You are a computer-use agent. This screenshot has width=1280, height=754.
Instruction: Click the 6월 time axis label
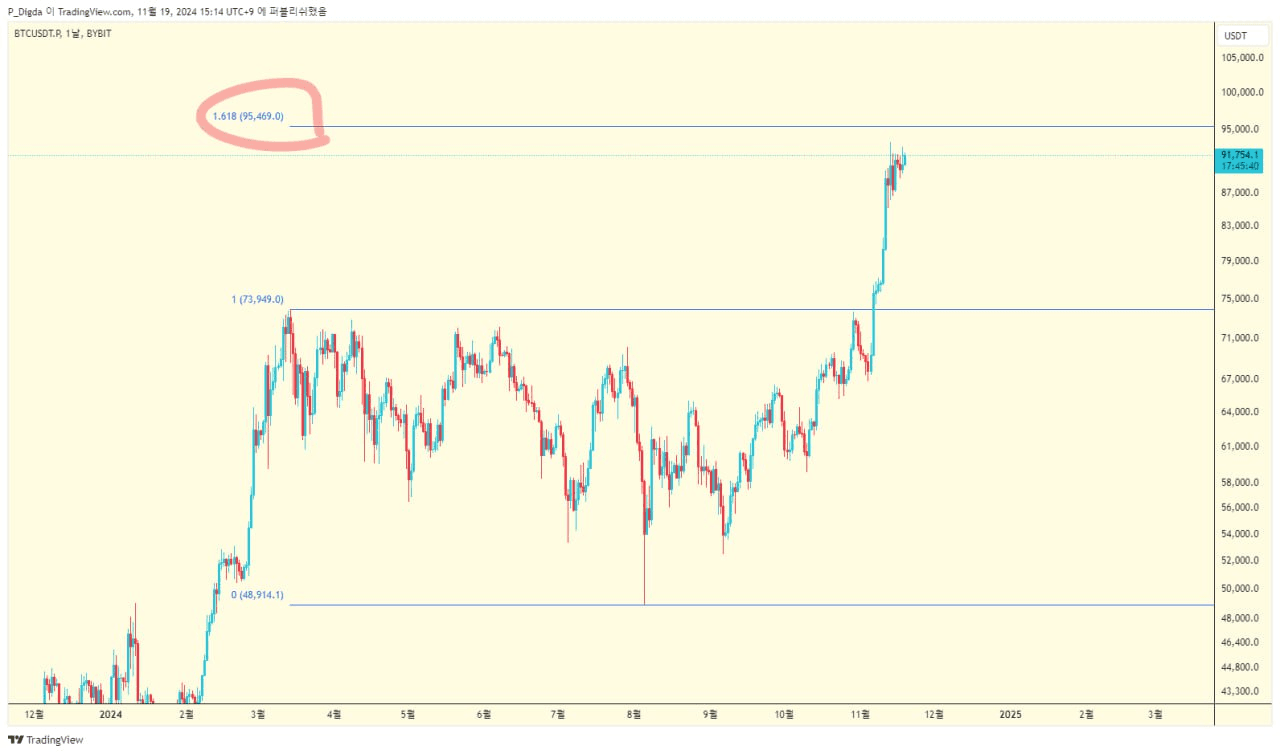[484, 714]
